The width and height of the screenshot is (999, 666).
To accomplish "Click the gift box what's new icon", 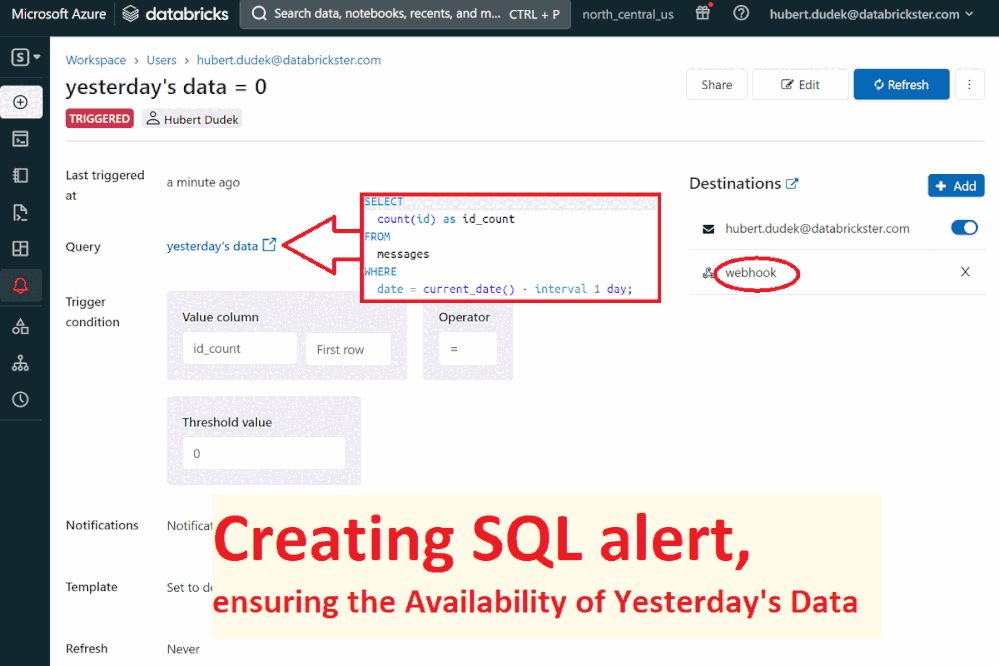I will [x=703, y=14].
